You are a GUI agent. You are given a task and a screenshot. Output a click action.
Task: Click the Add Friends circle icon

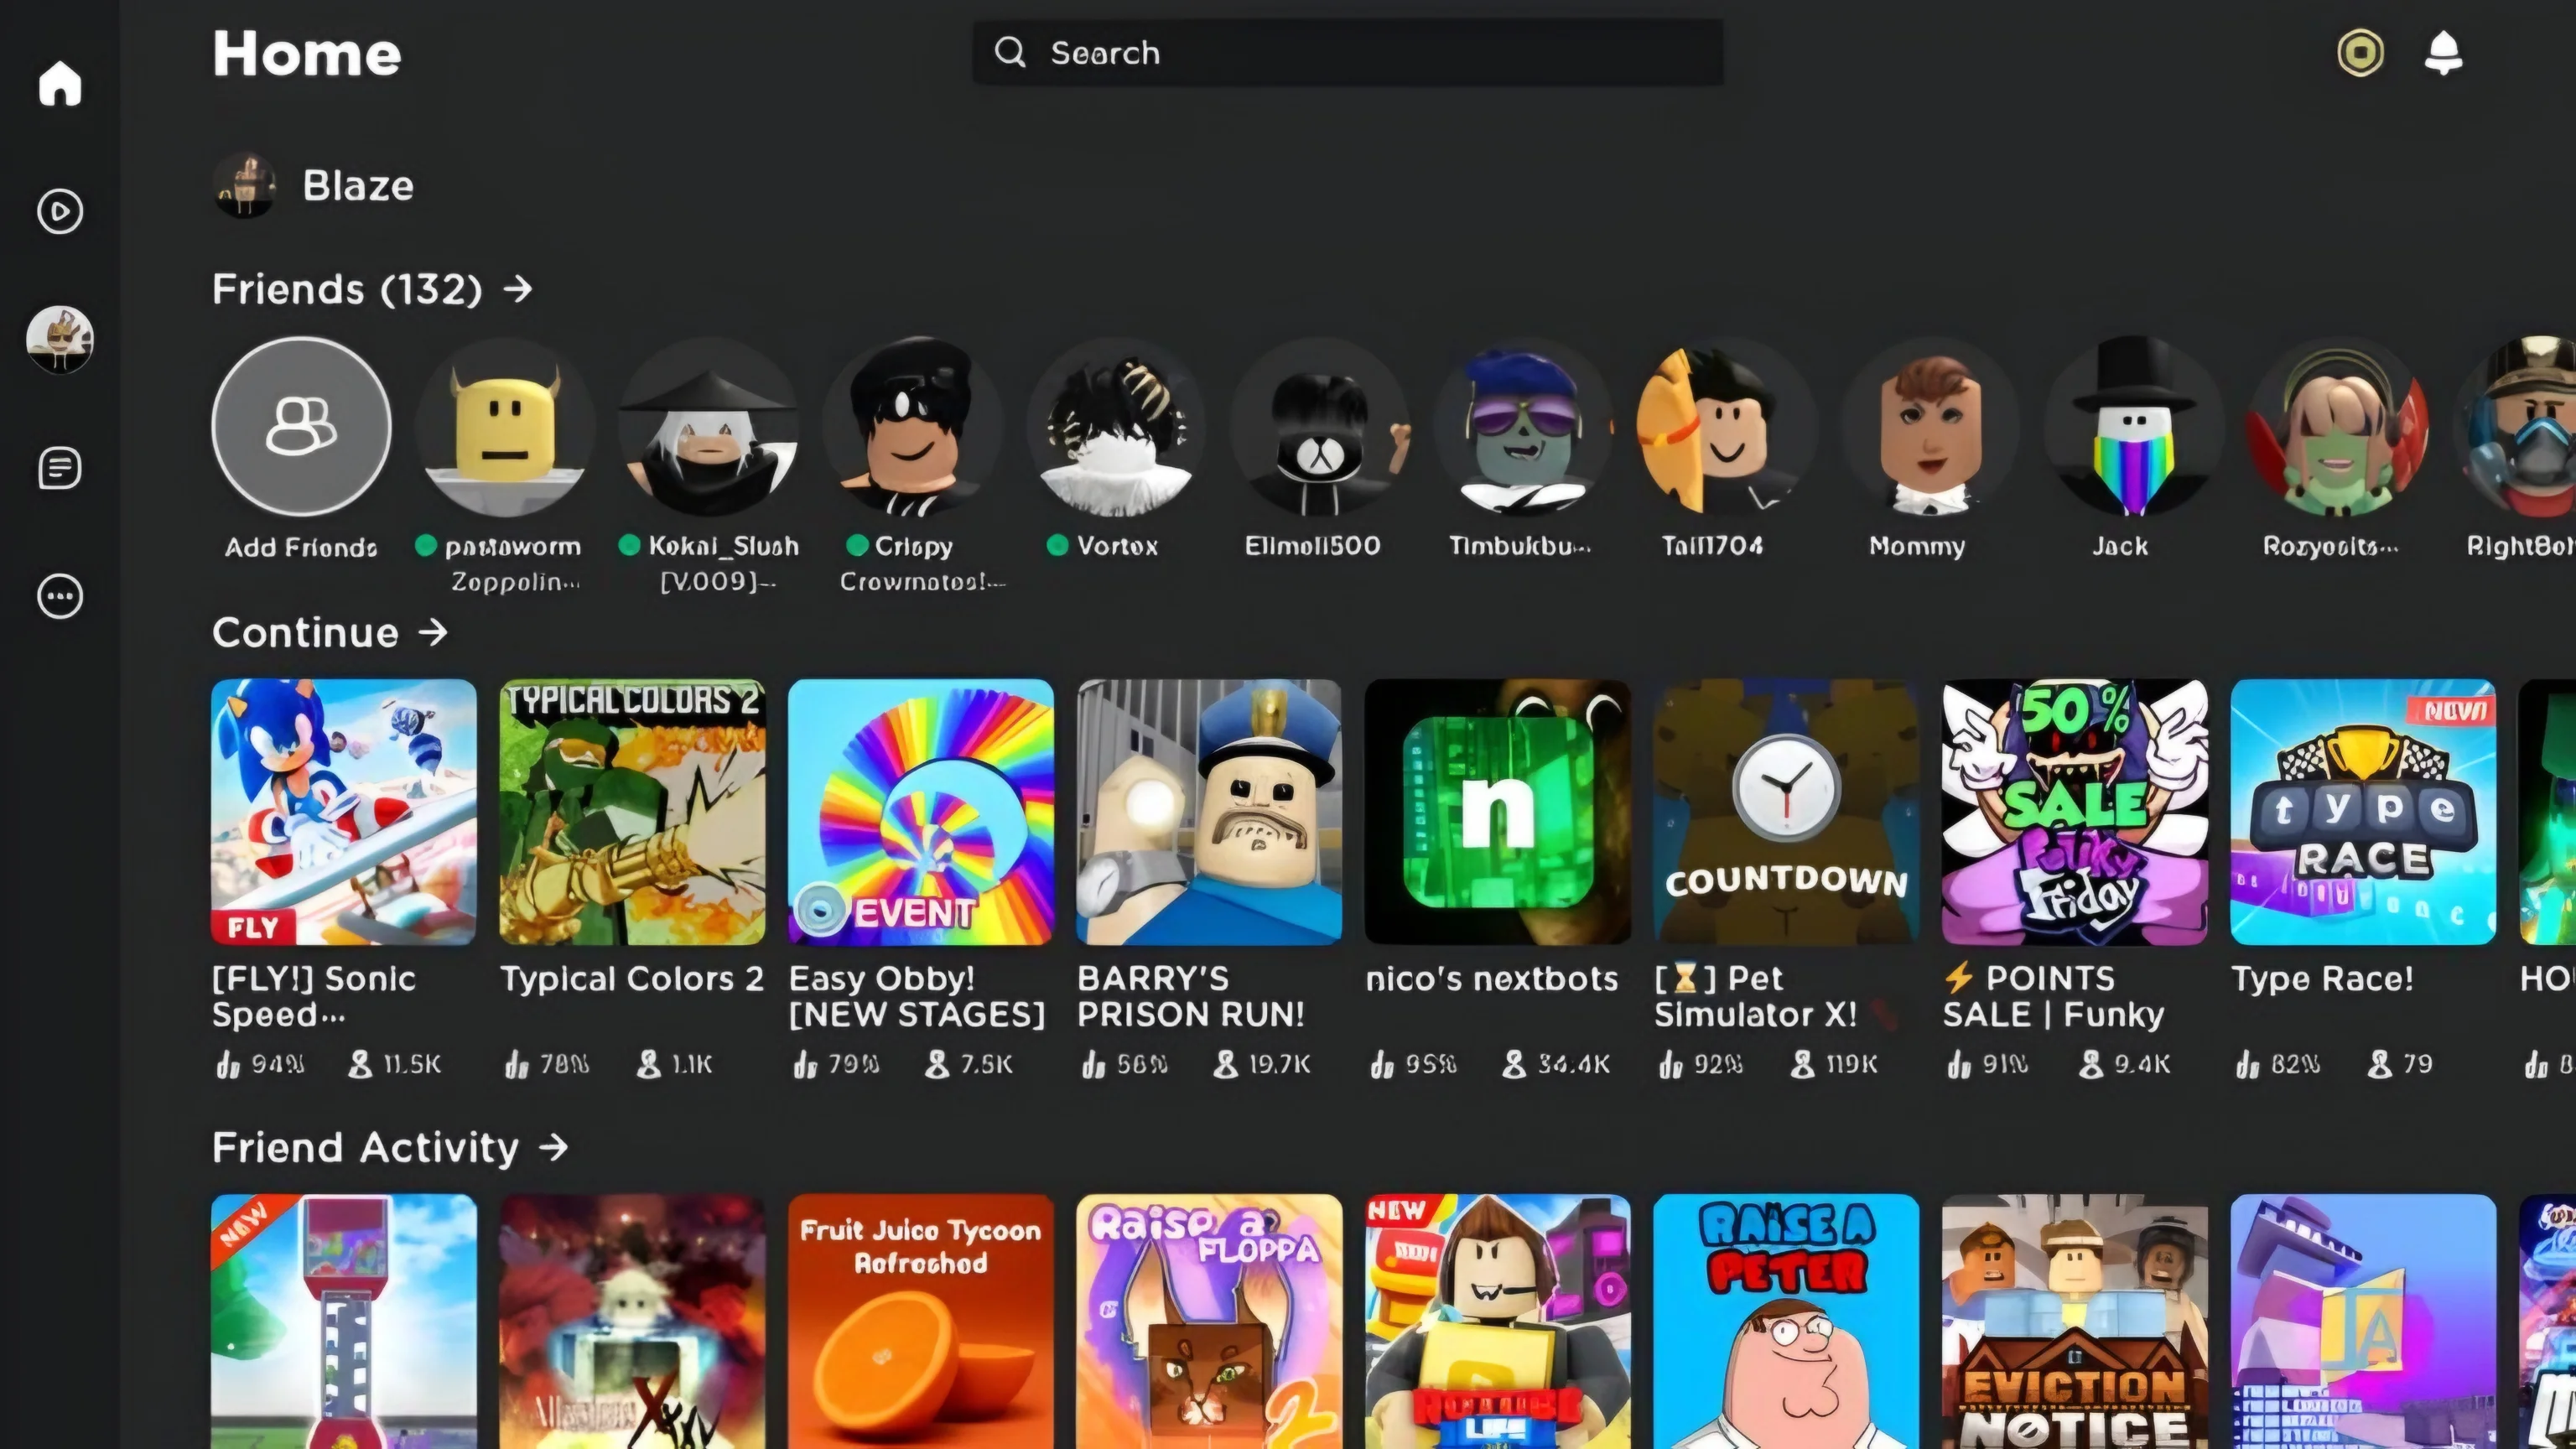tap(301, 425)
